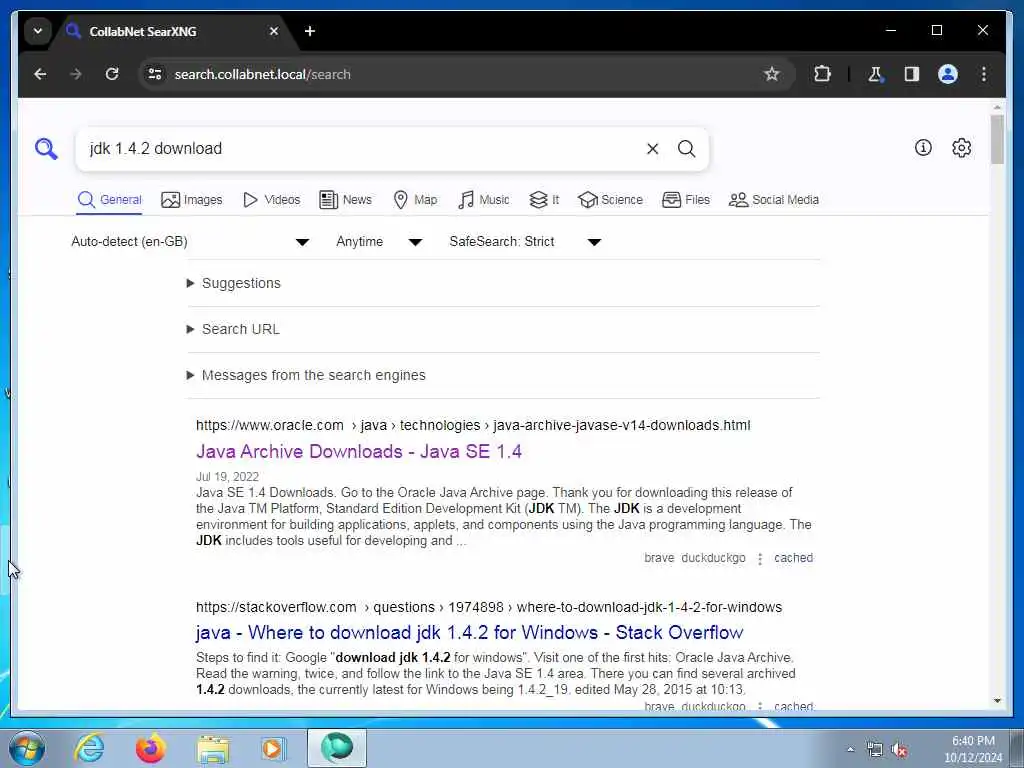This screenshot has height=768, width=1024.
Task: Switch to the Files category
Action: coord(686,200)
